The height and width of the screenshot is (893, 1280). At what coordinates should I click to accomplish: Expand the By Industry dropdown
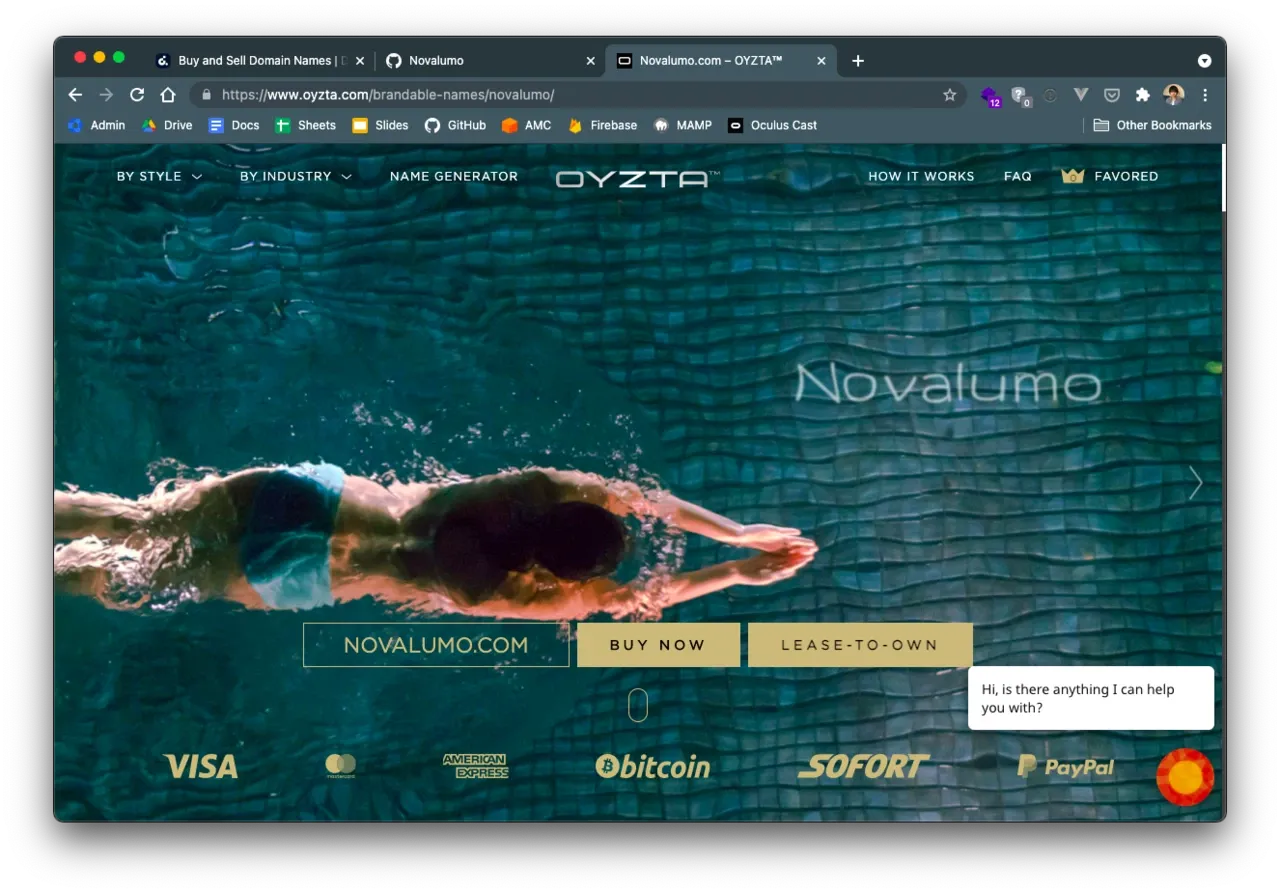295,176
